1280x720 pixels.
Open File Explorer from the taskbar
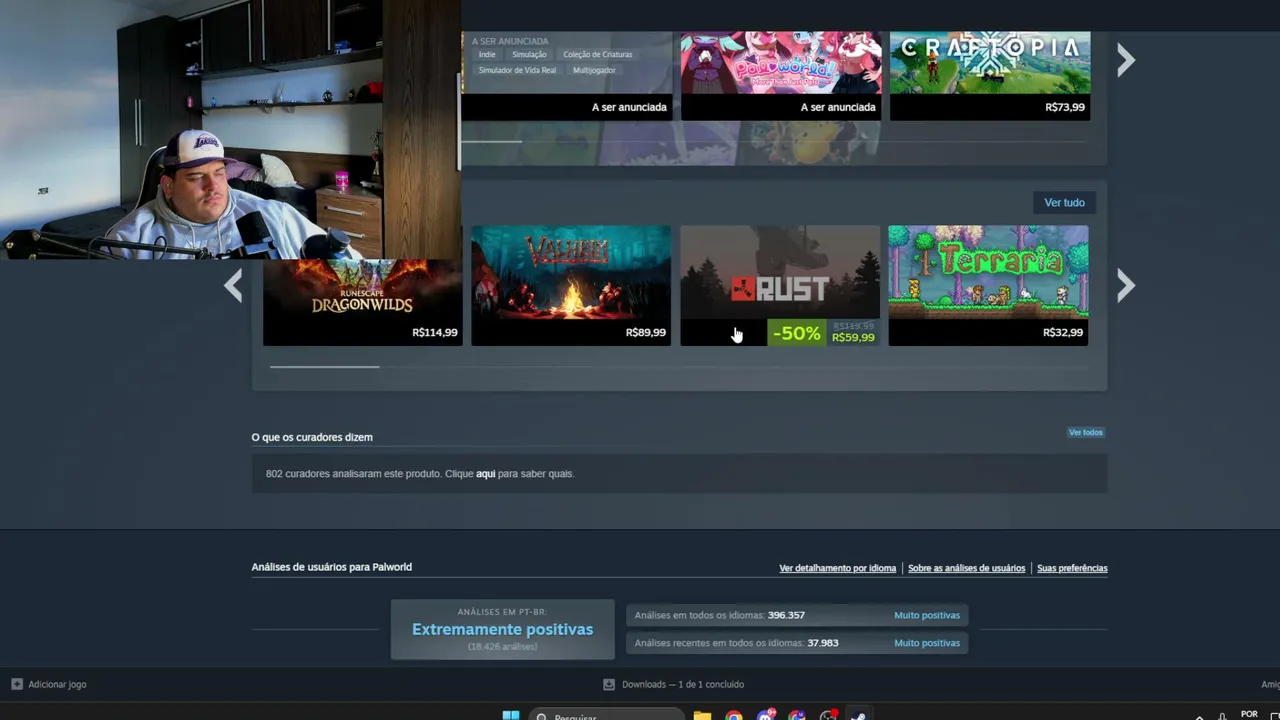pos(702,715)
